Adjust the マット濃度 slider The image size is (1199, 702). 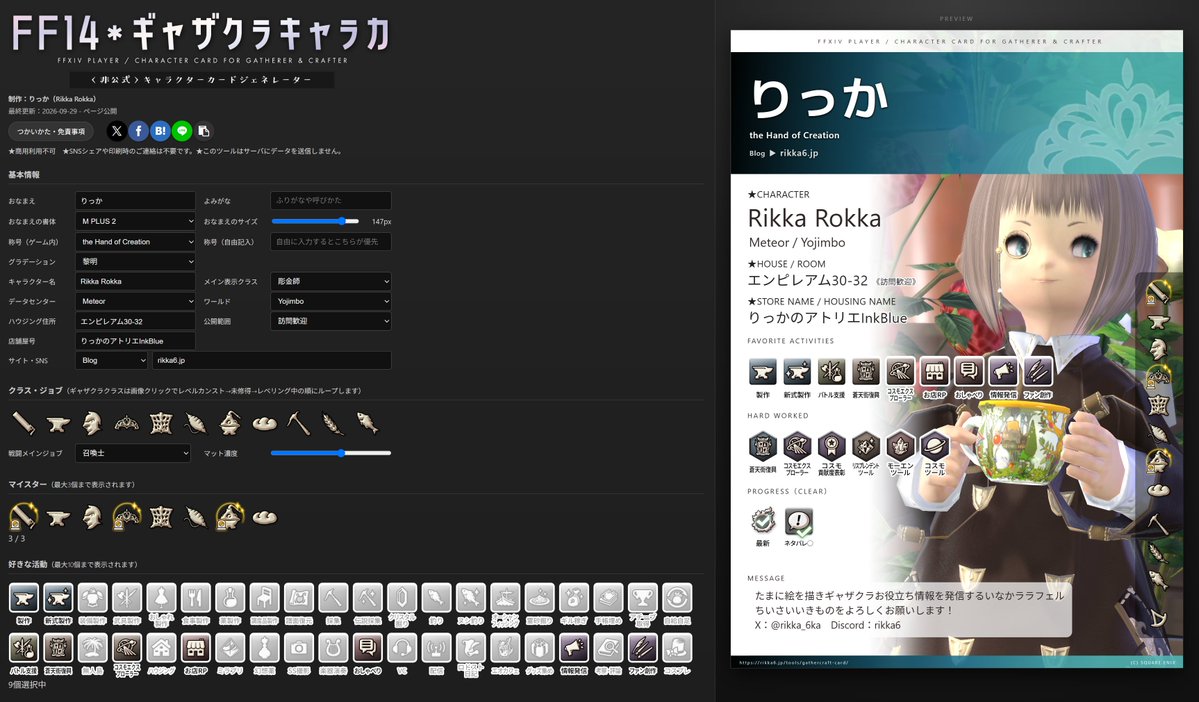(x=331, y=453)
